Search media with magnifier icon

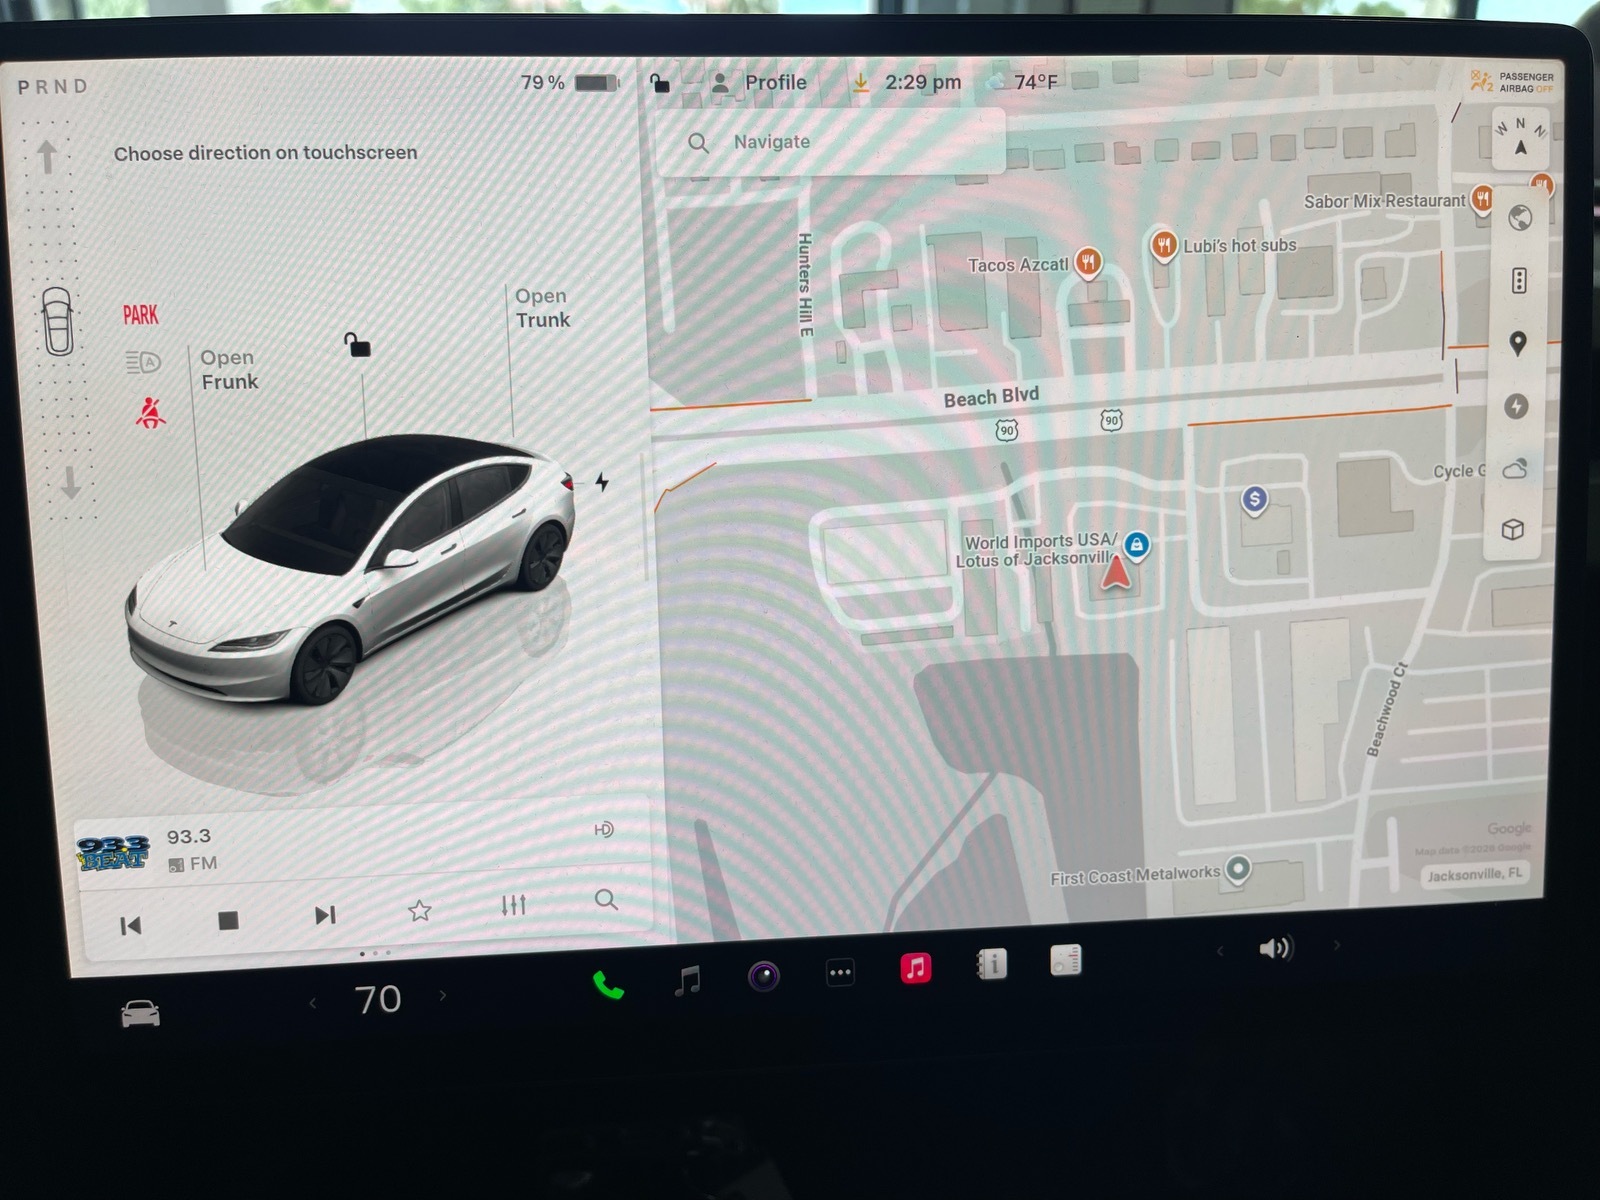click(606, 899)
